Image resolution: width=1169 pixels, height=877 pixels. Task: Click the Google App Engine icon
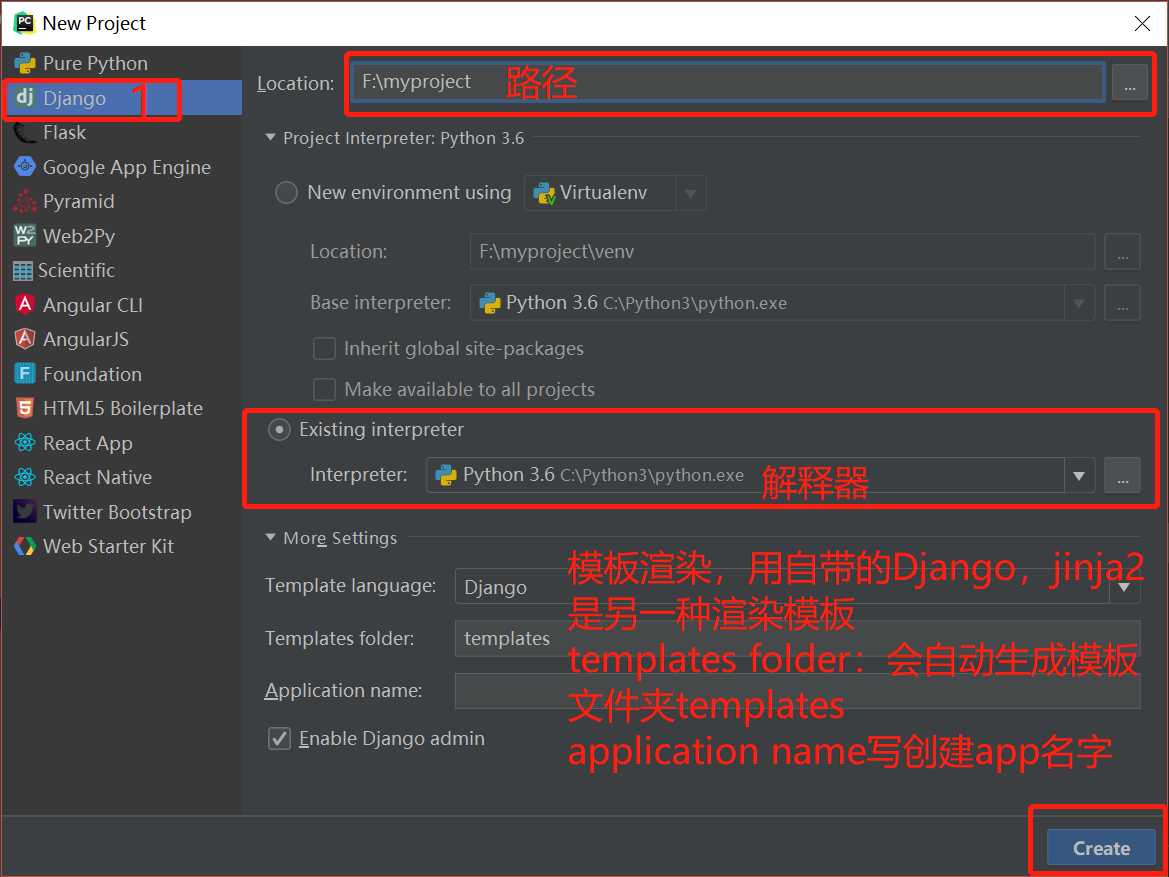[x=25, y=167]
